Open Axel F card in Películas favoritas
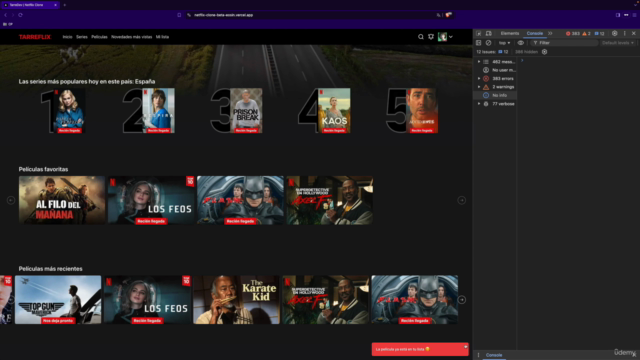640x360 pixels. [x=329, y=200]
